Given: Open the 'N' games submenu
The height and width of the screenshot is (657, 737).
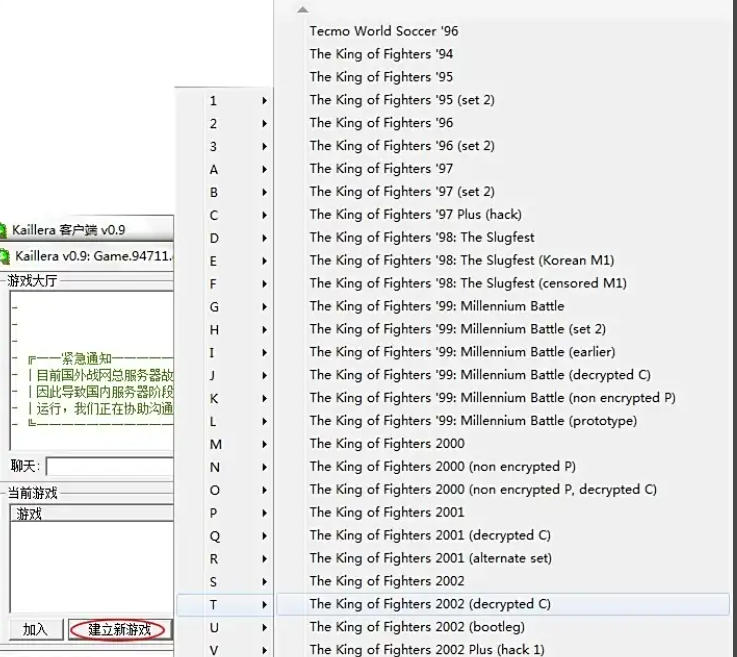Looking at the screenshot, I should point(225,467).
